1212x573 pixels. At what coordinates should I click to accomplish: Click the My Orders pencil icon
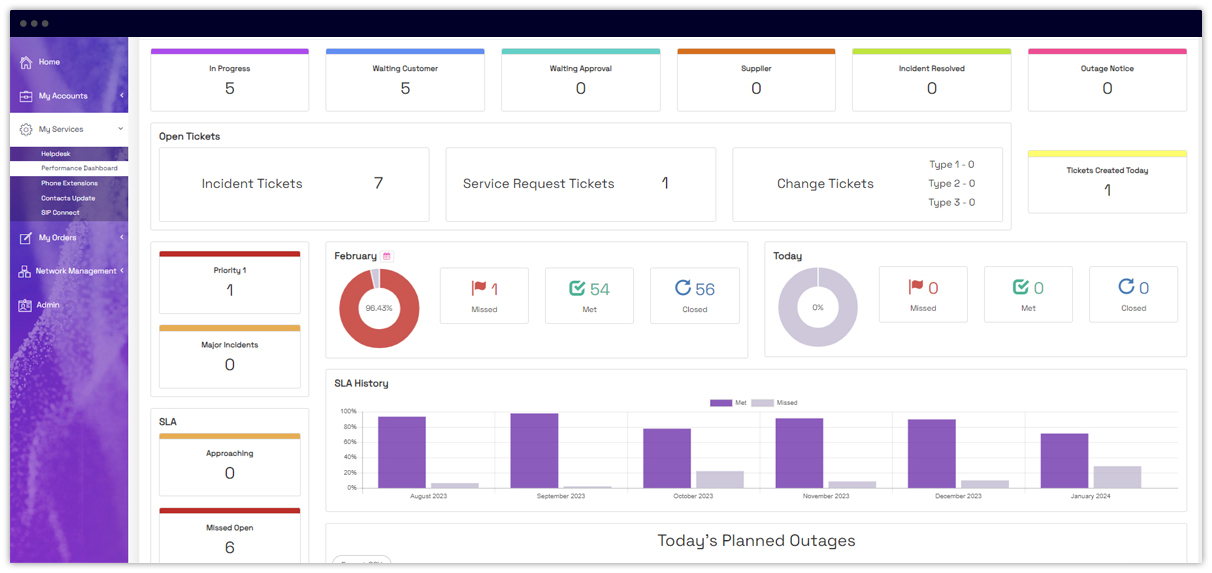(x=26, y=238)
